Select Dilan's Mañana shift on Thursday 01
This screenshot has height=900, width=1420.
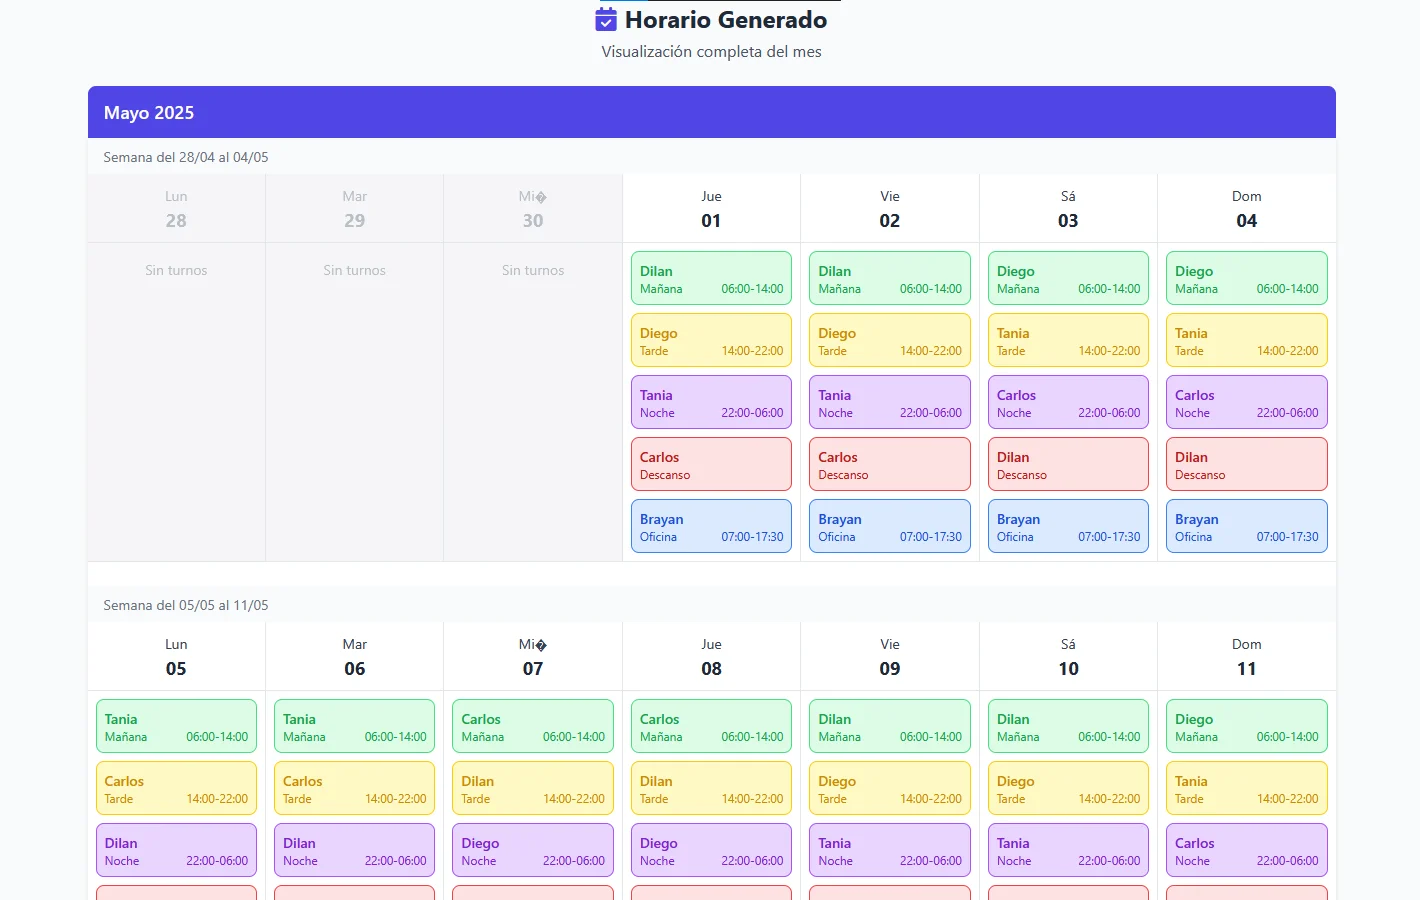[x=711, y=278]
